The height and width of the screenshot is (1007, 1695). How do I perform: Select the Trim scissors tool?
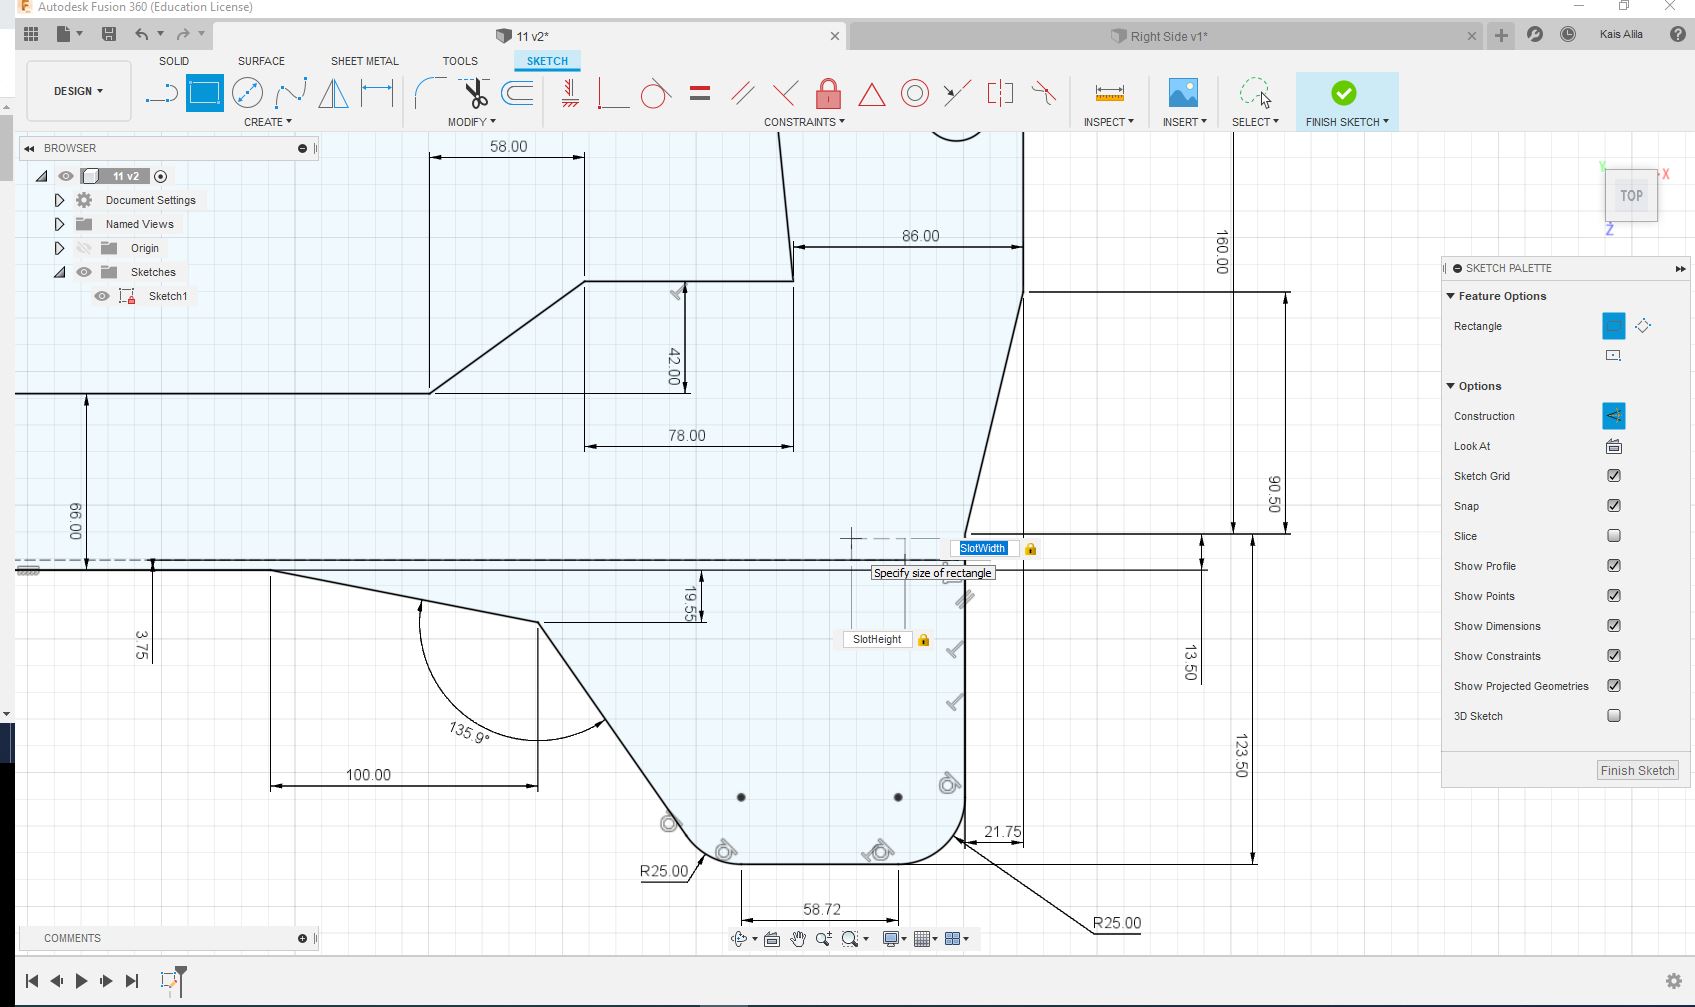(474, 94)
